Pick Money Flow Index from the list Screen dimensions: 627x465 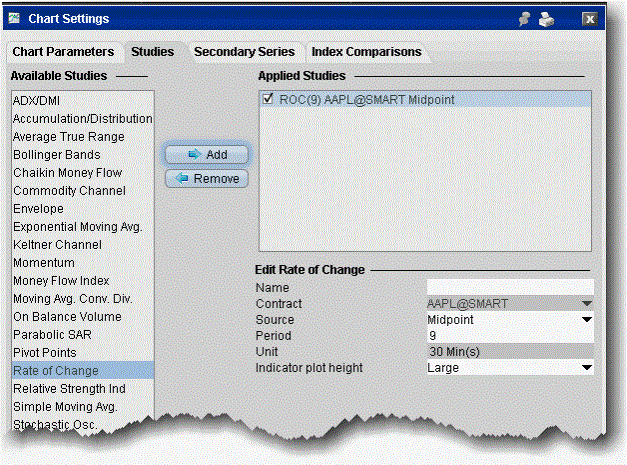point(61,281)
